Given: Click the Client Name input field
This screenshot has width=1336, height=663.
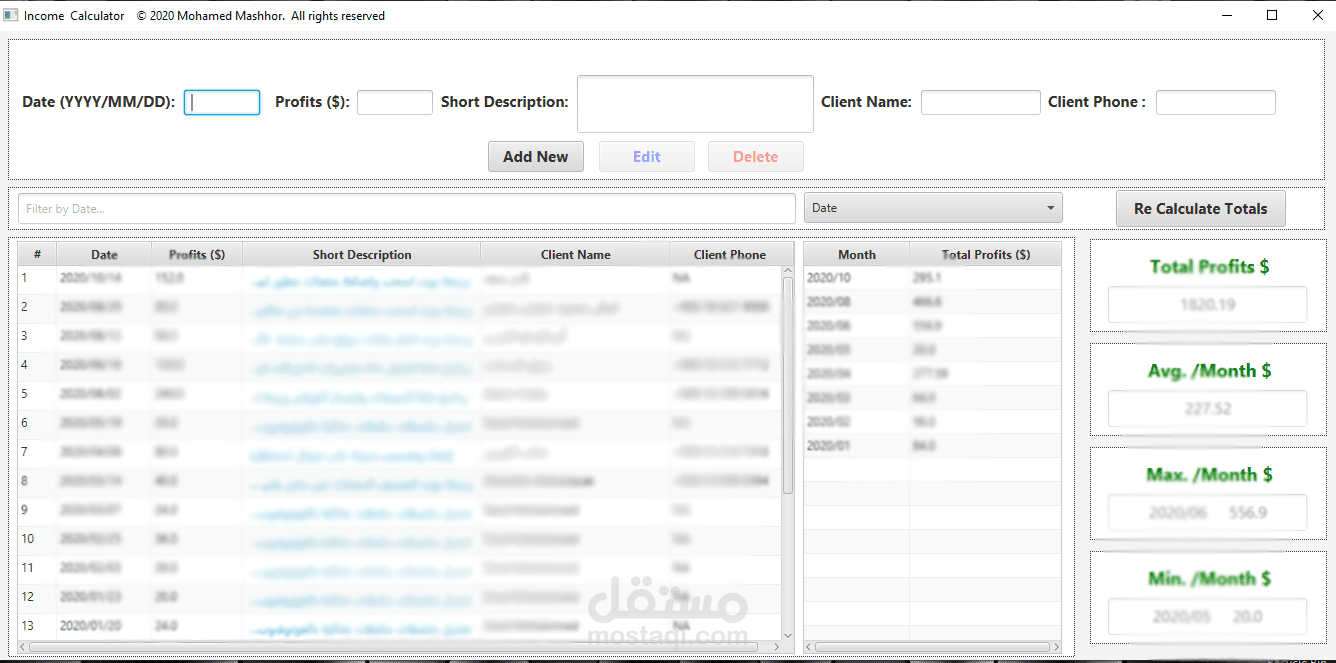Looking at the screenshot, I should 981,102.
